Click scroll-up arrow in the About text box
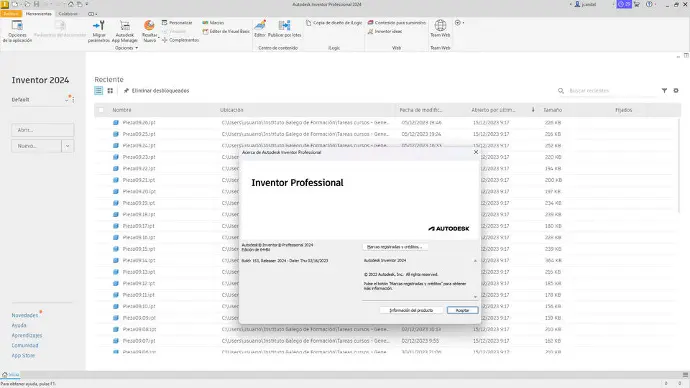Screen dimensions: 690x388 point(475,261)
